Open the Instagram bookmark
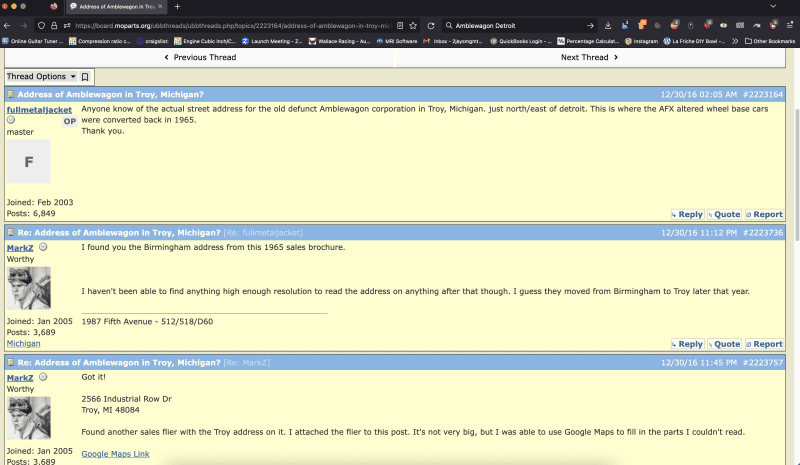 tap(641, 41)
